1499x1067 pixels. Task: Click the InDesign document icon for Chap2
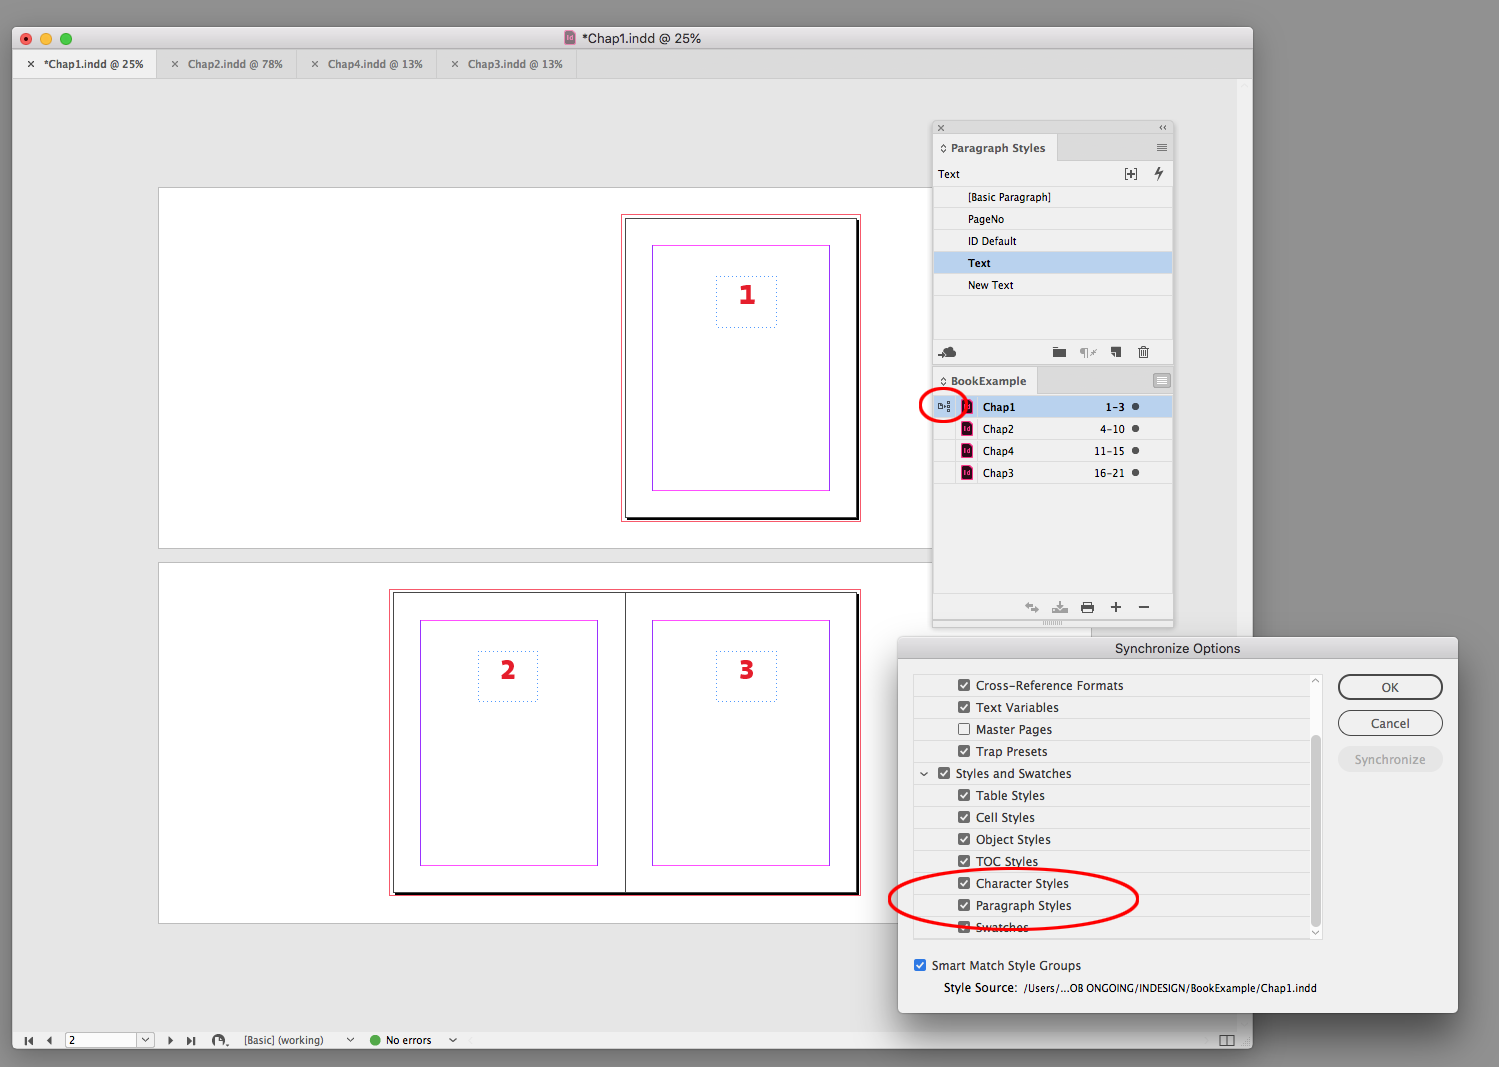[x=967, y=429]
